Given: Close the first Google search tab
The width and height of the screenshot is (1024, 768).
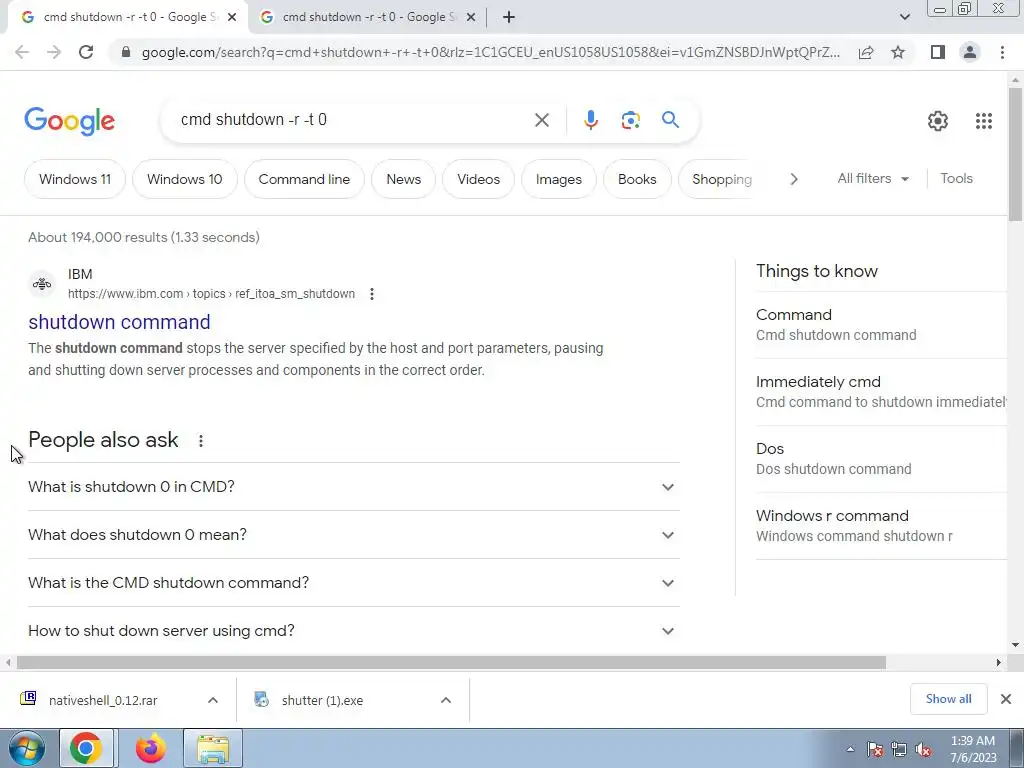Looking at the screenshot, I should (232, 18).
